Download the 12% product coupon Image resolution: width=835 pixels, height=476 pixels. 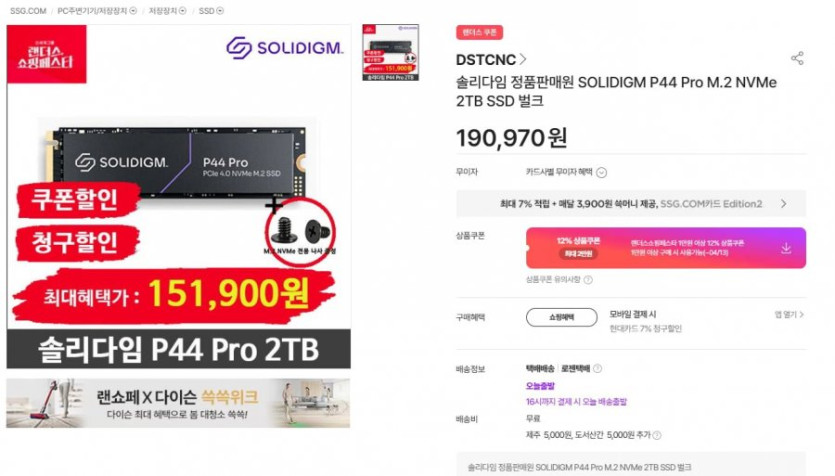pyautogui.click(x=785, y=248)
